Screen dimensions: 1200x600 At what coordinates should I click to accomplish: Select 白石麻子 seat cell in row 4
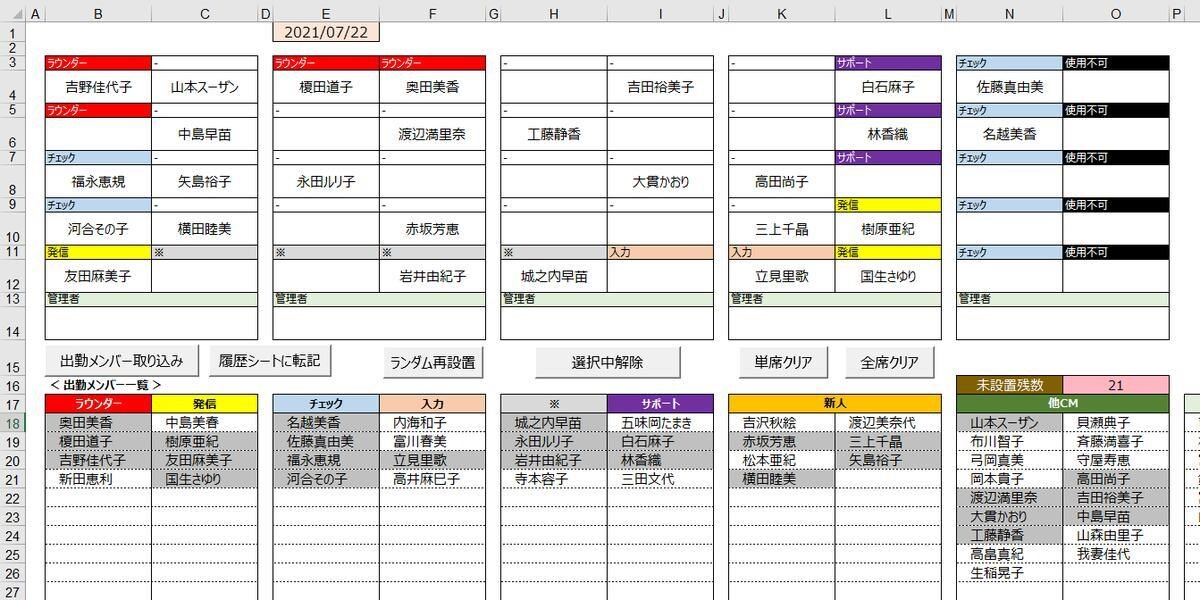pyautogui.click(x=888, y=87)
